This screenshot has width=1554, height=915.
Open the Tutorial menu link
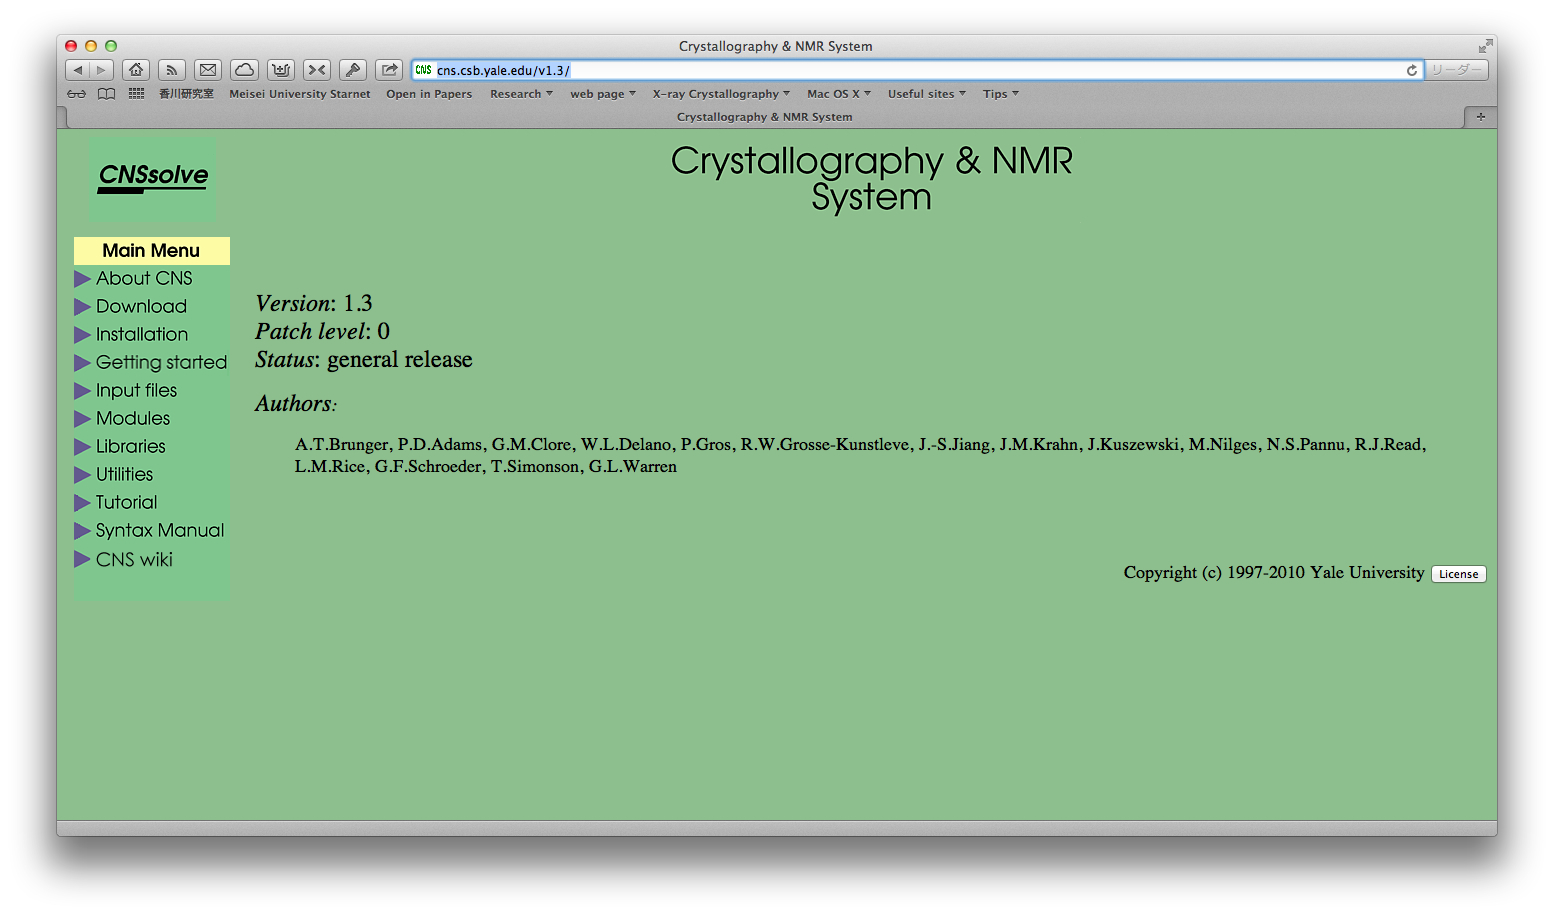point(126,502)
